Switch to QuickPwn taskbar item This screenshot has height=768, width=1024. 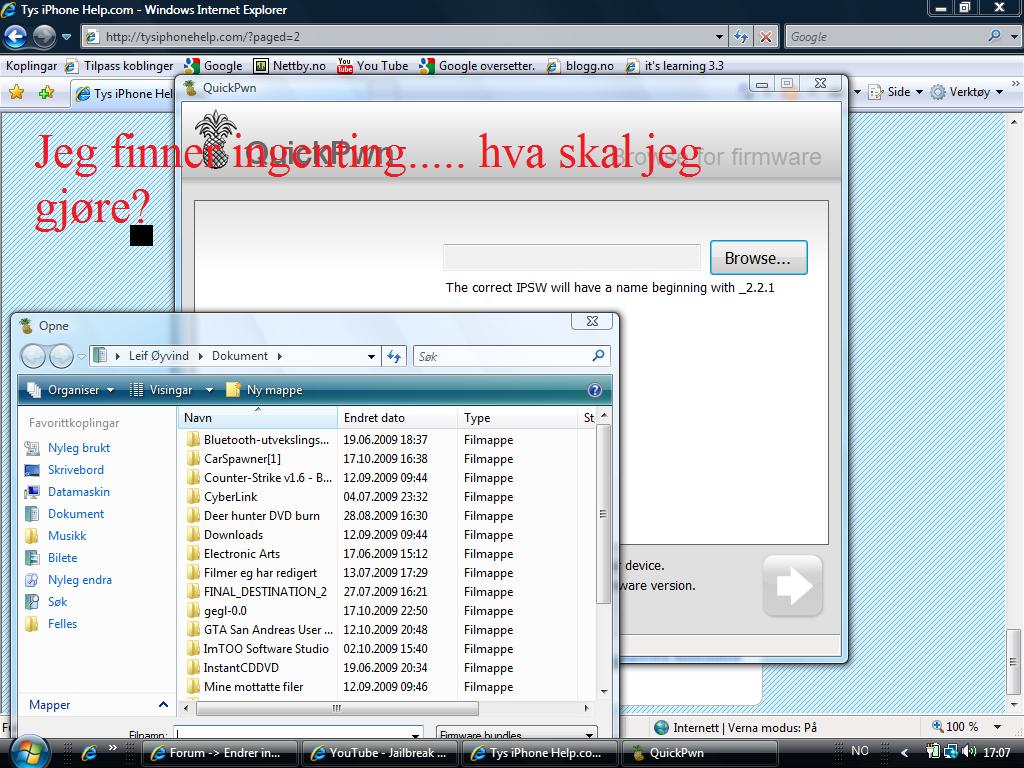[701, 753]
